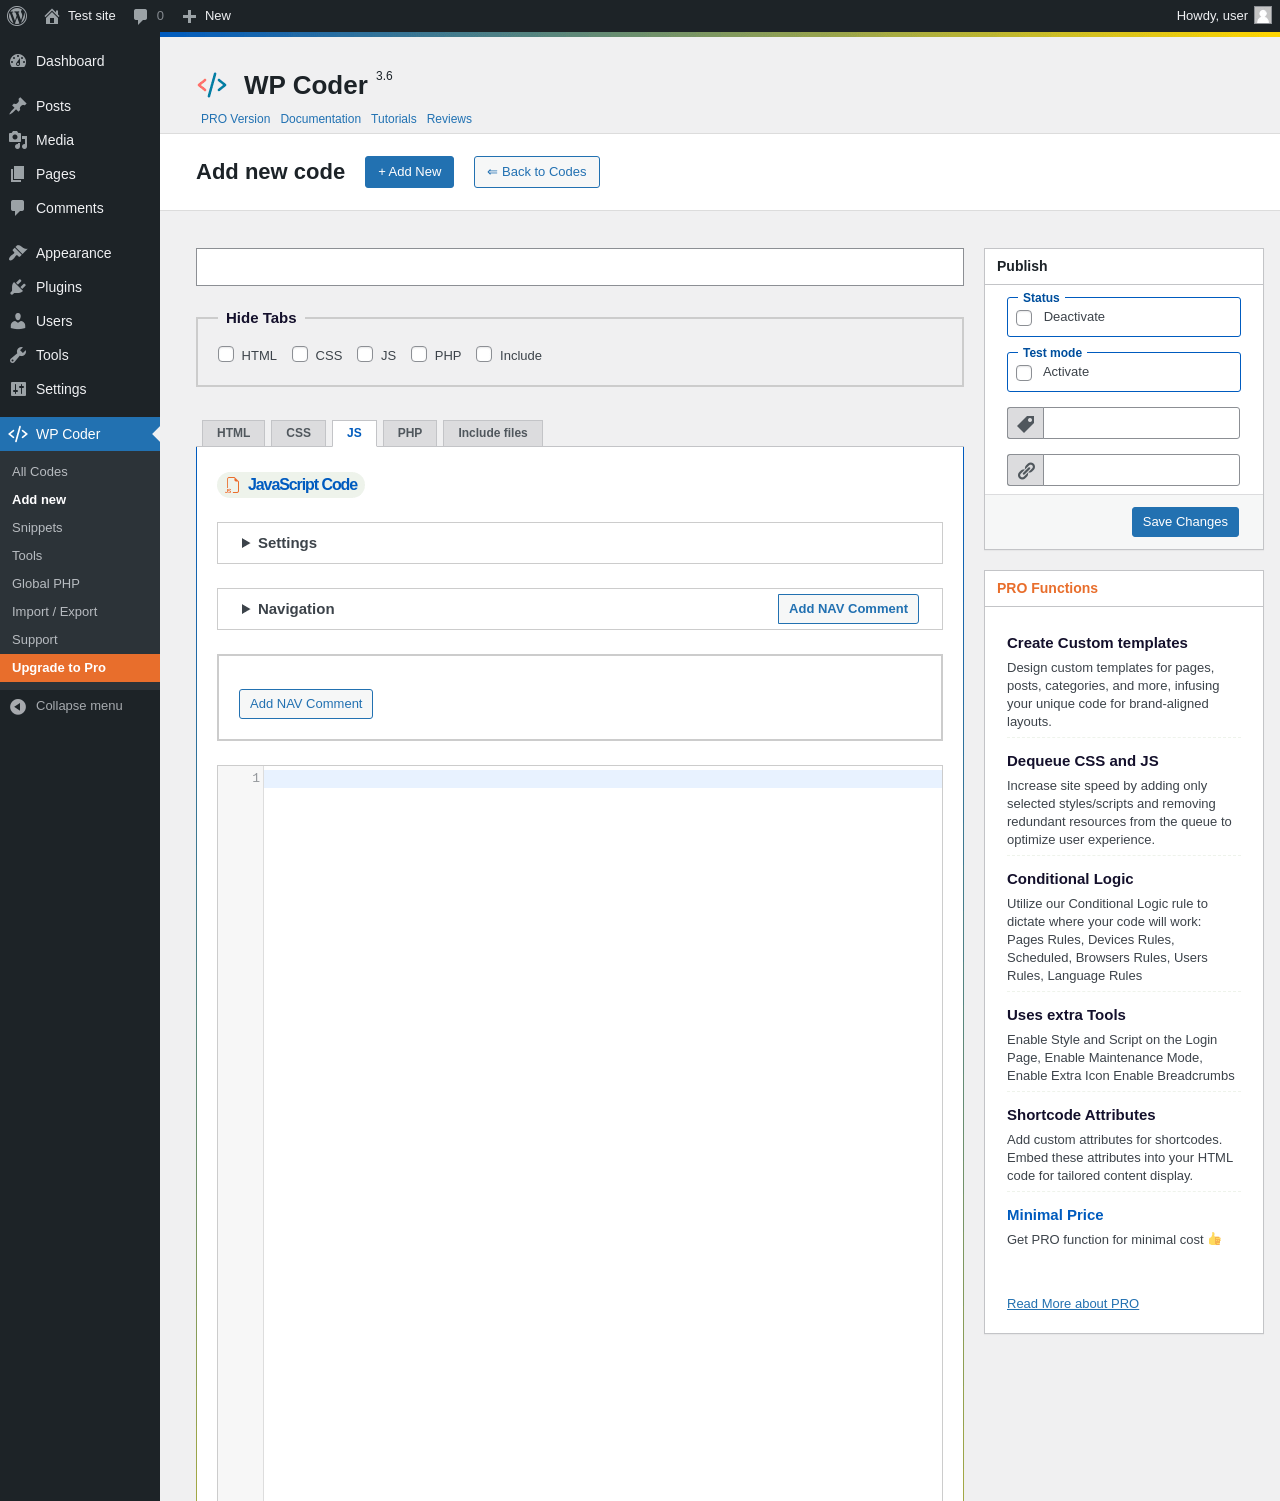Tick the JS hide tab checkbox
Screen dimensions: 1280x1501
tap(365, 354)
